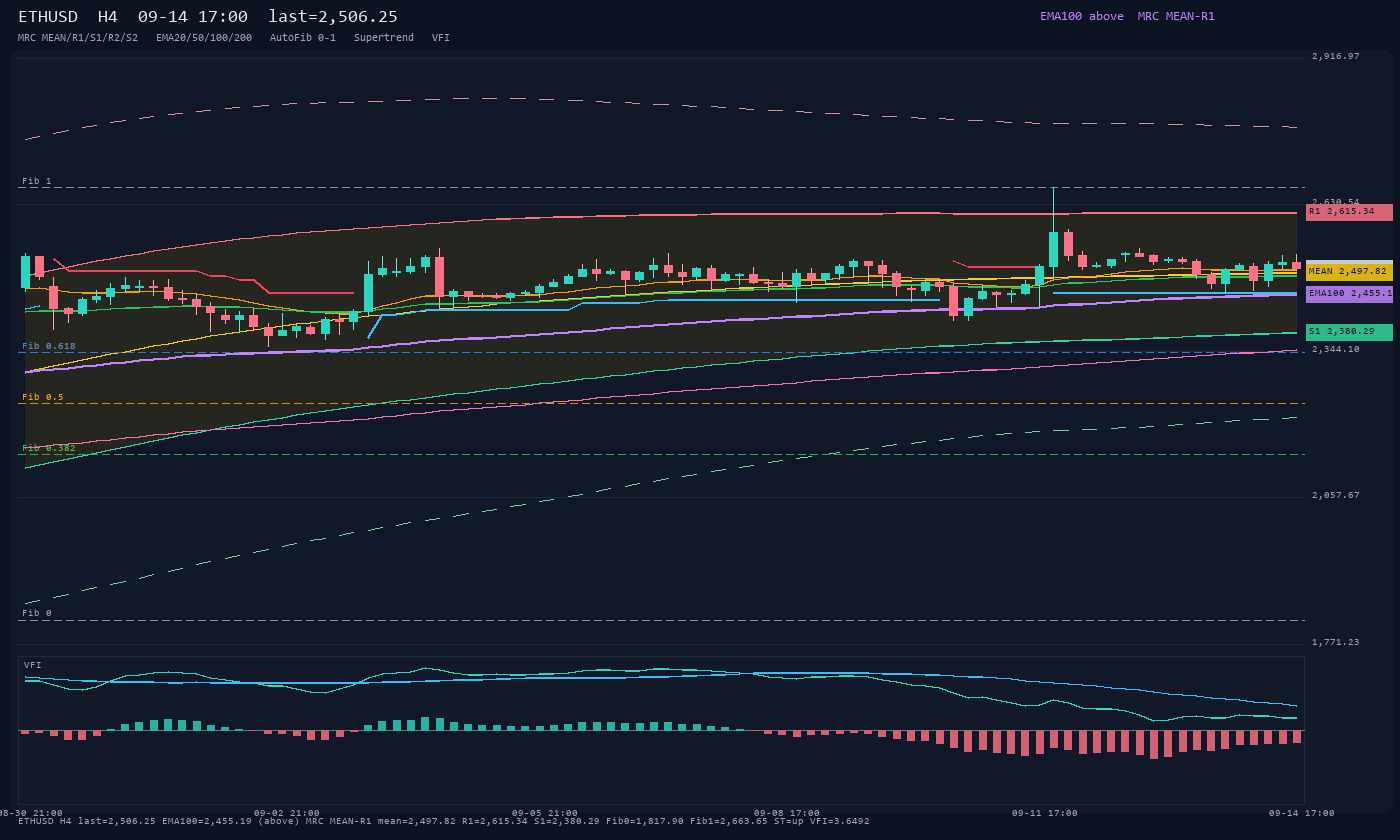
Task: Select the EMA20/50/100/200 indicator label
Action: click(204, 38)
